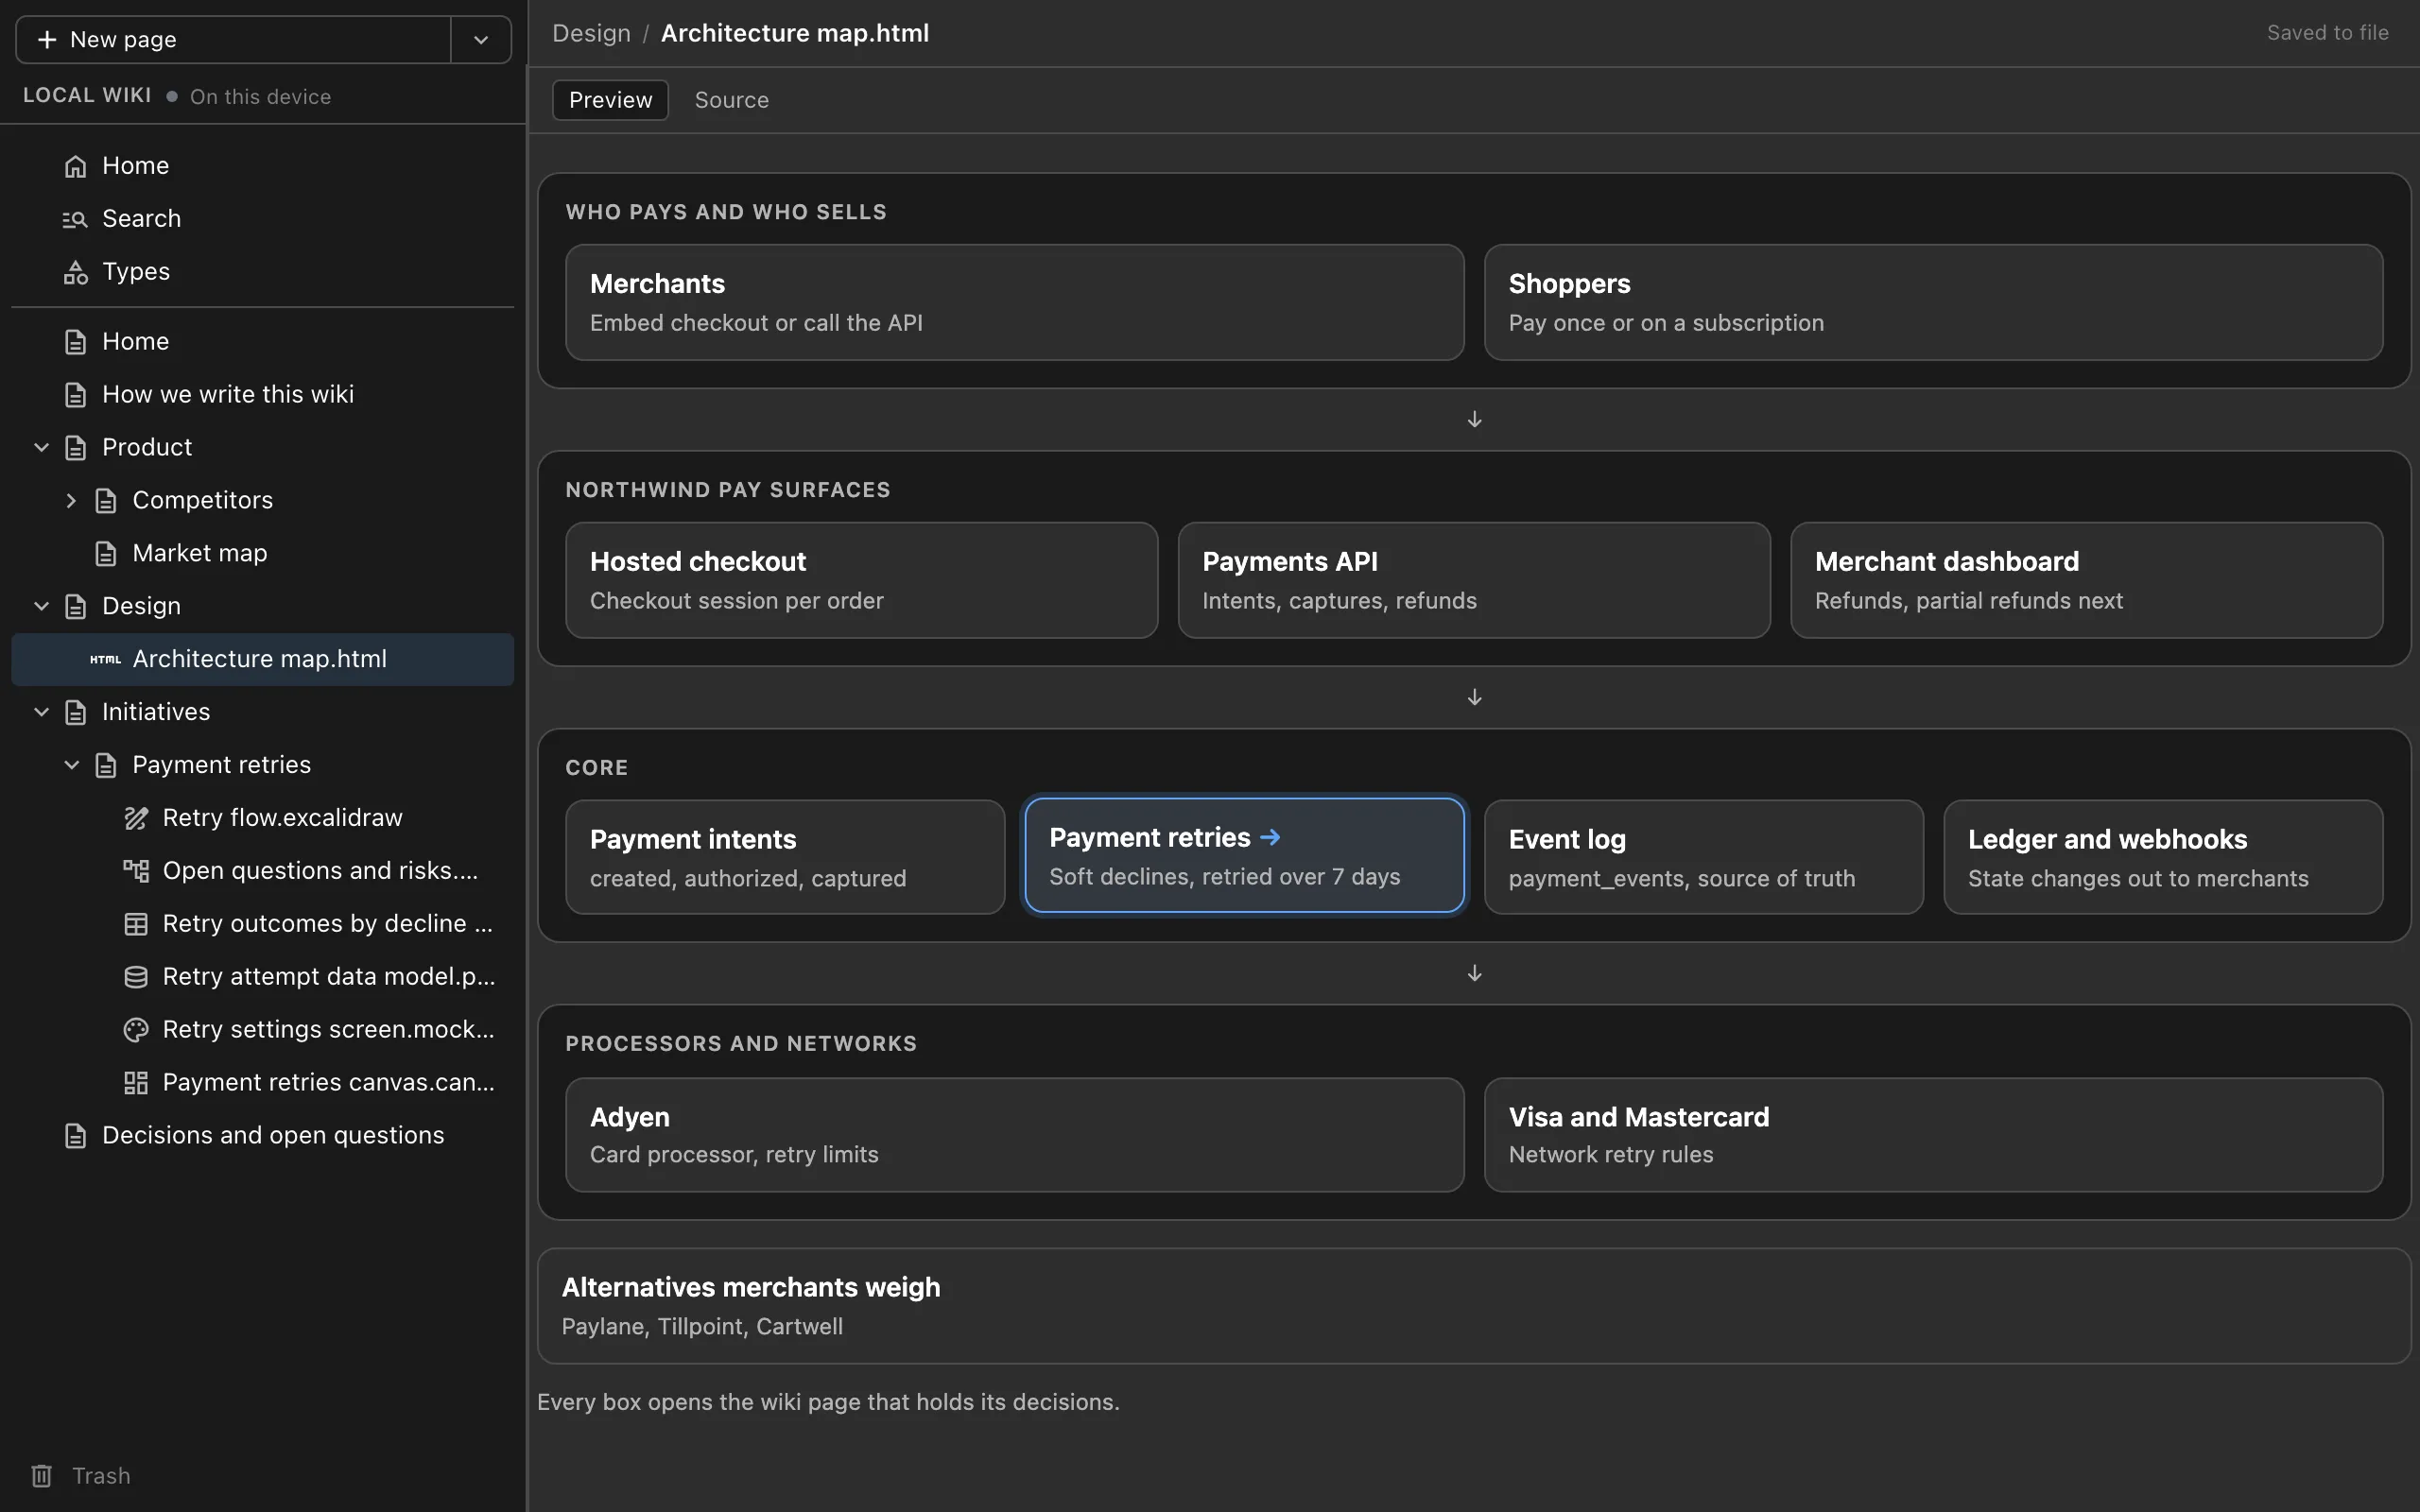Open the Hosted checkout card
2420x1512 pixels.
[861, 581]
